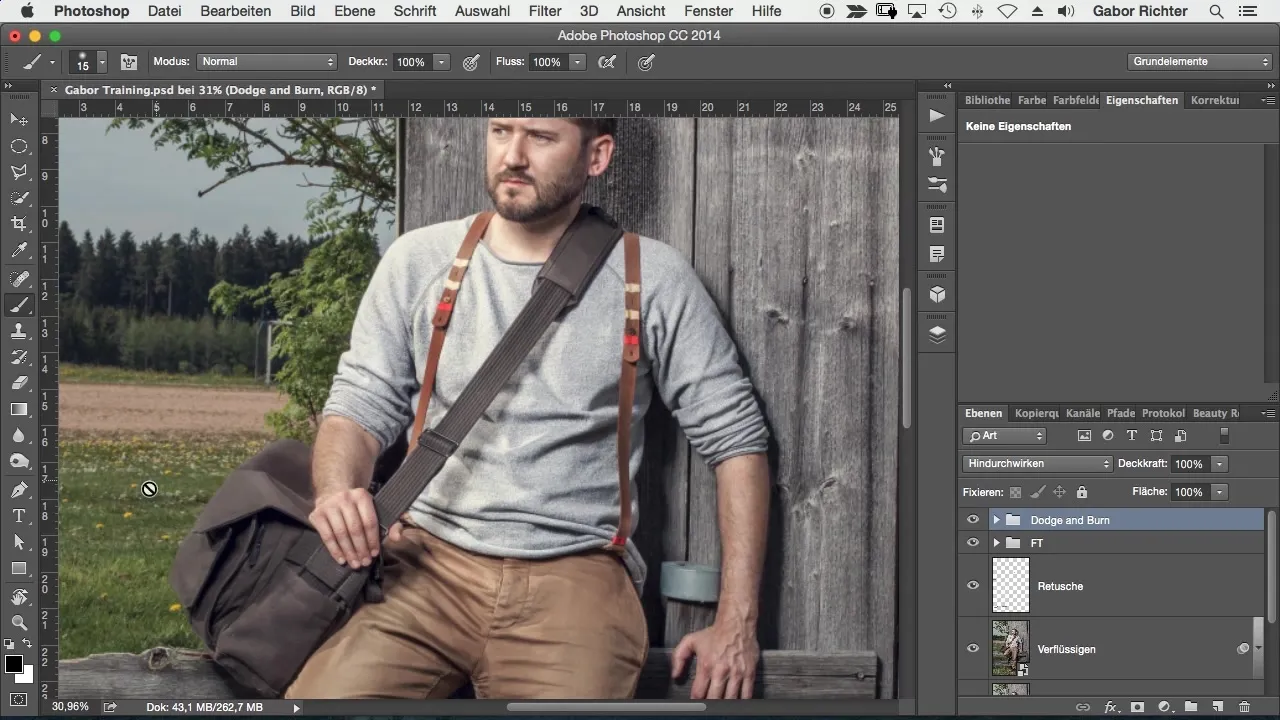Image resolution: width=1280 pixels, height=720 pixels.
Task: Hide the Retusche layer
Action: point(973,585)
